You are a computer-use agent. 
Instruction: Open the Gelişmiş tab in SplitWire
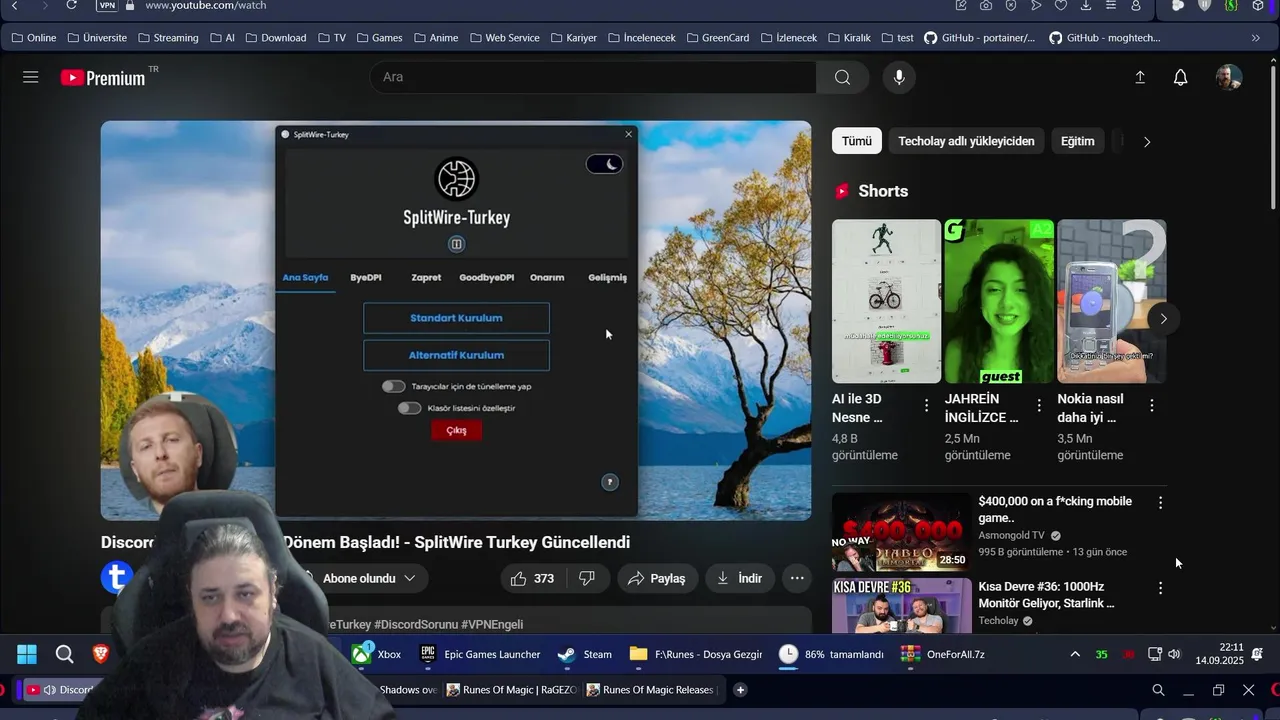coord(607,277)
